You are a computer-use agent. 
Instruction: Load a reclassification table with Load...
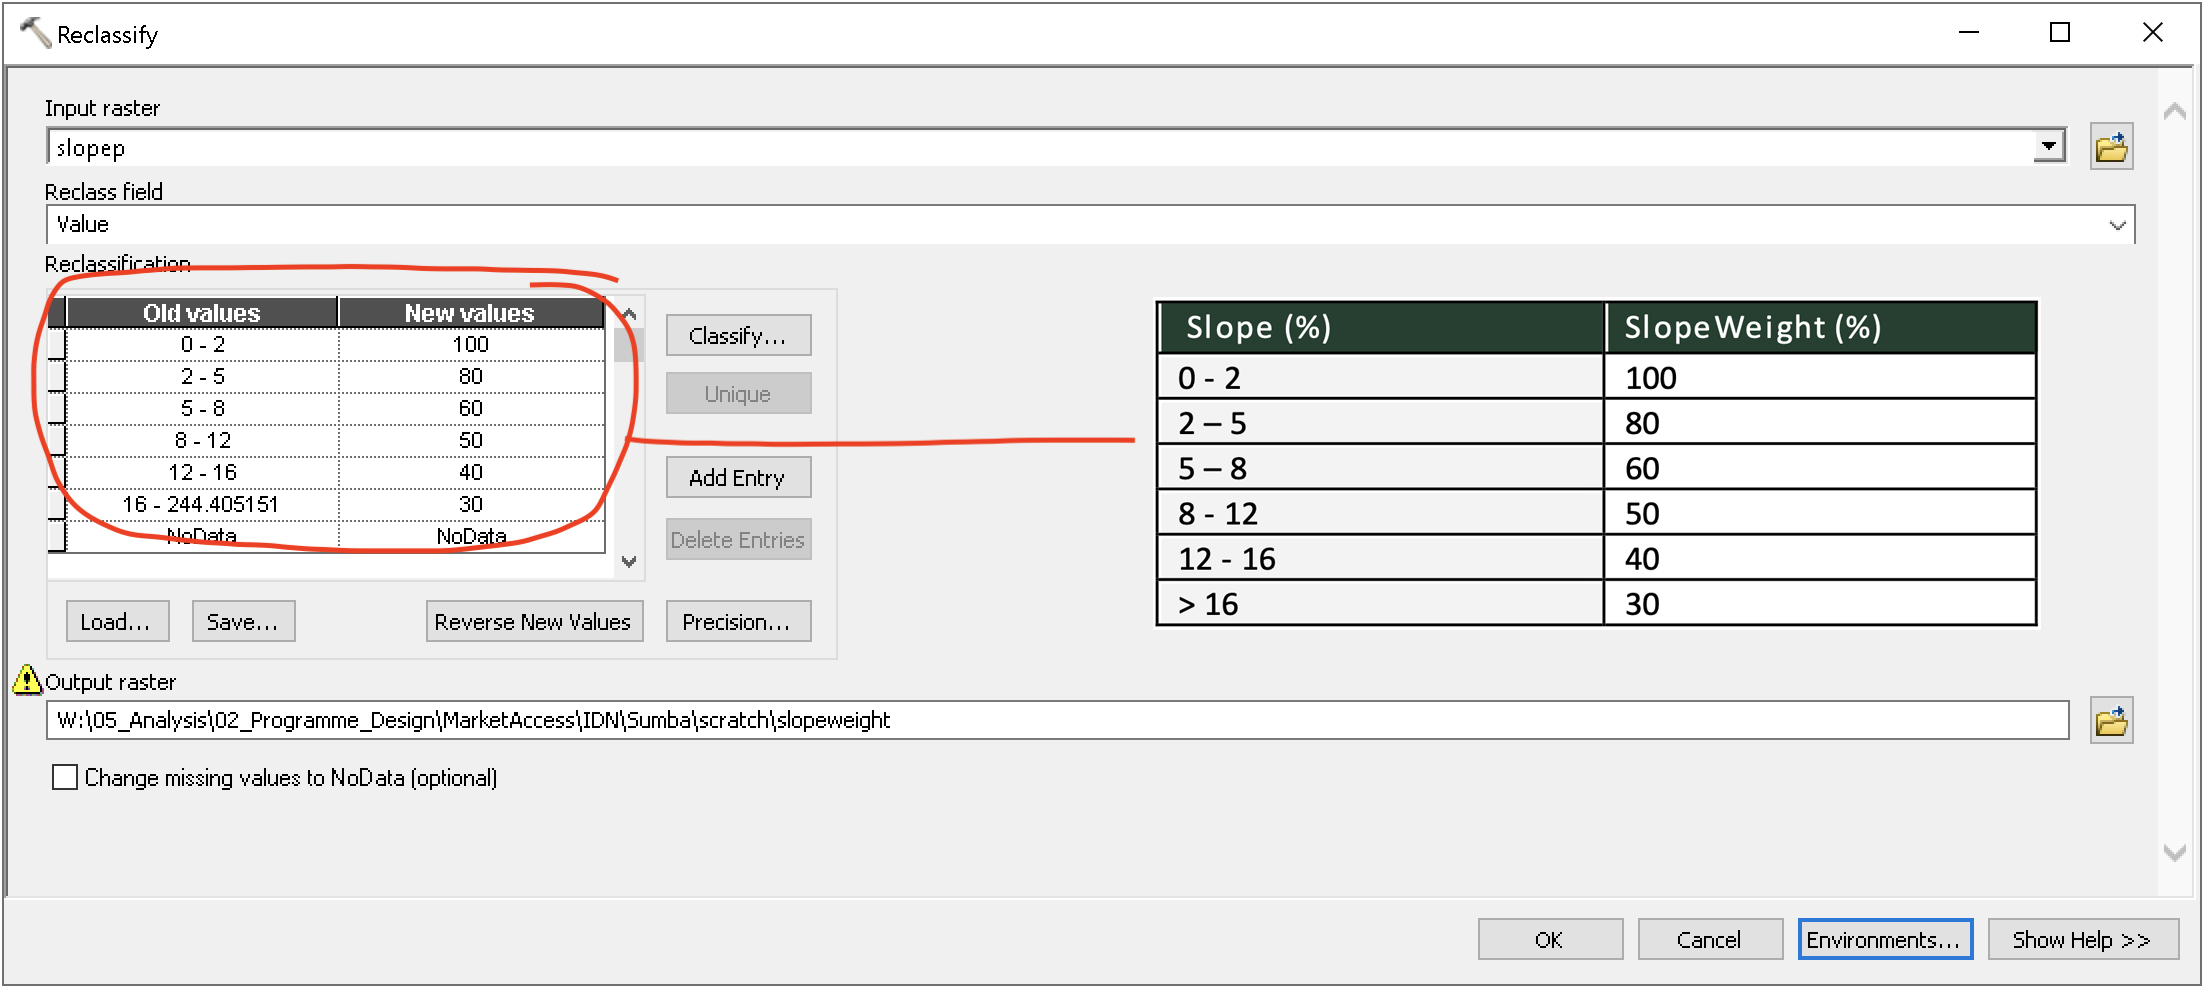(117, 622)
